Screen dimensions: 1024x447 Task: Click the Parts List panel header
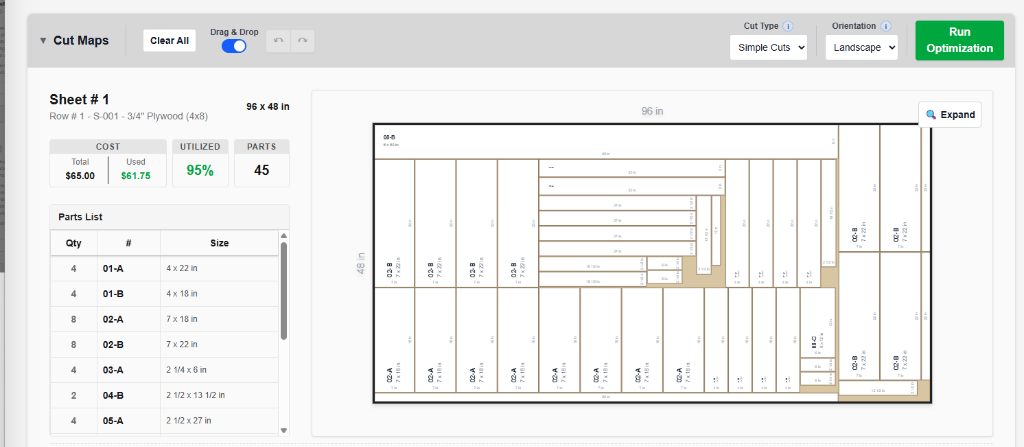tap(170, 217)
